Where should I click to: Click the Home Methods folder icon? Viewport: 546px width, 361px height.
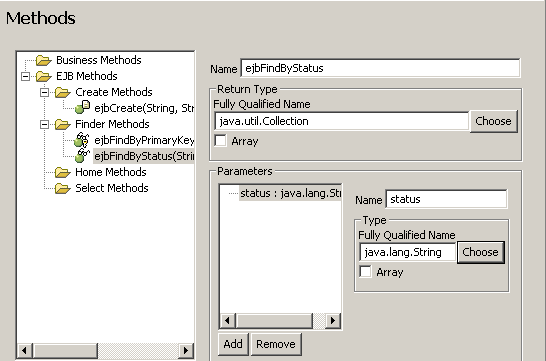(63, 172)
